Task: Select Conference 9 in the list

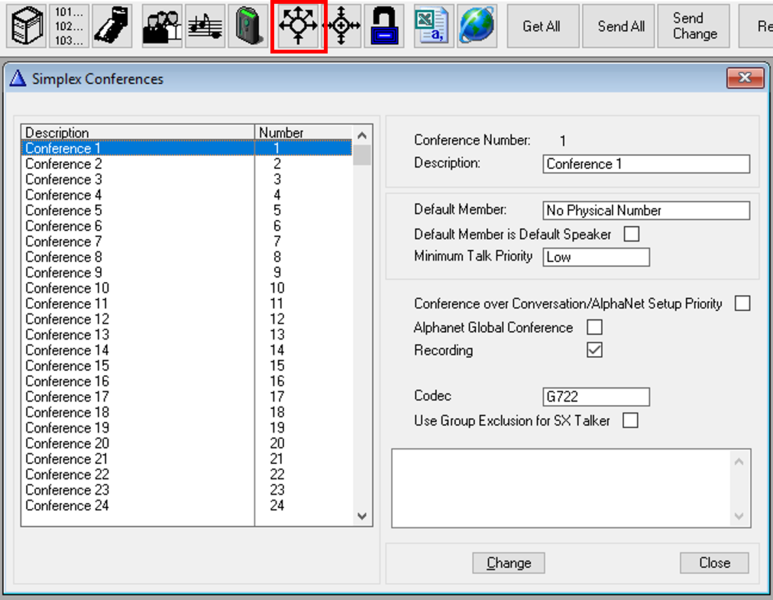Action: [x=187, y=272]
